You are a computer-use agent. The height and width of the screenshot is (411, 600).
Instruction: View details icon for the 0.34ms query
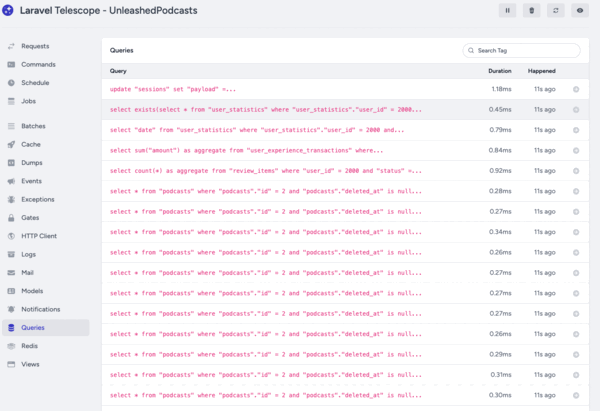pos(576,232)
